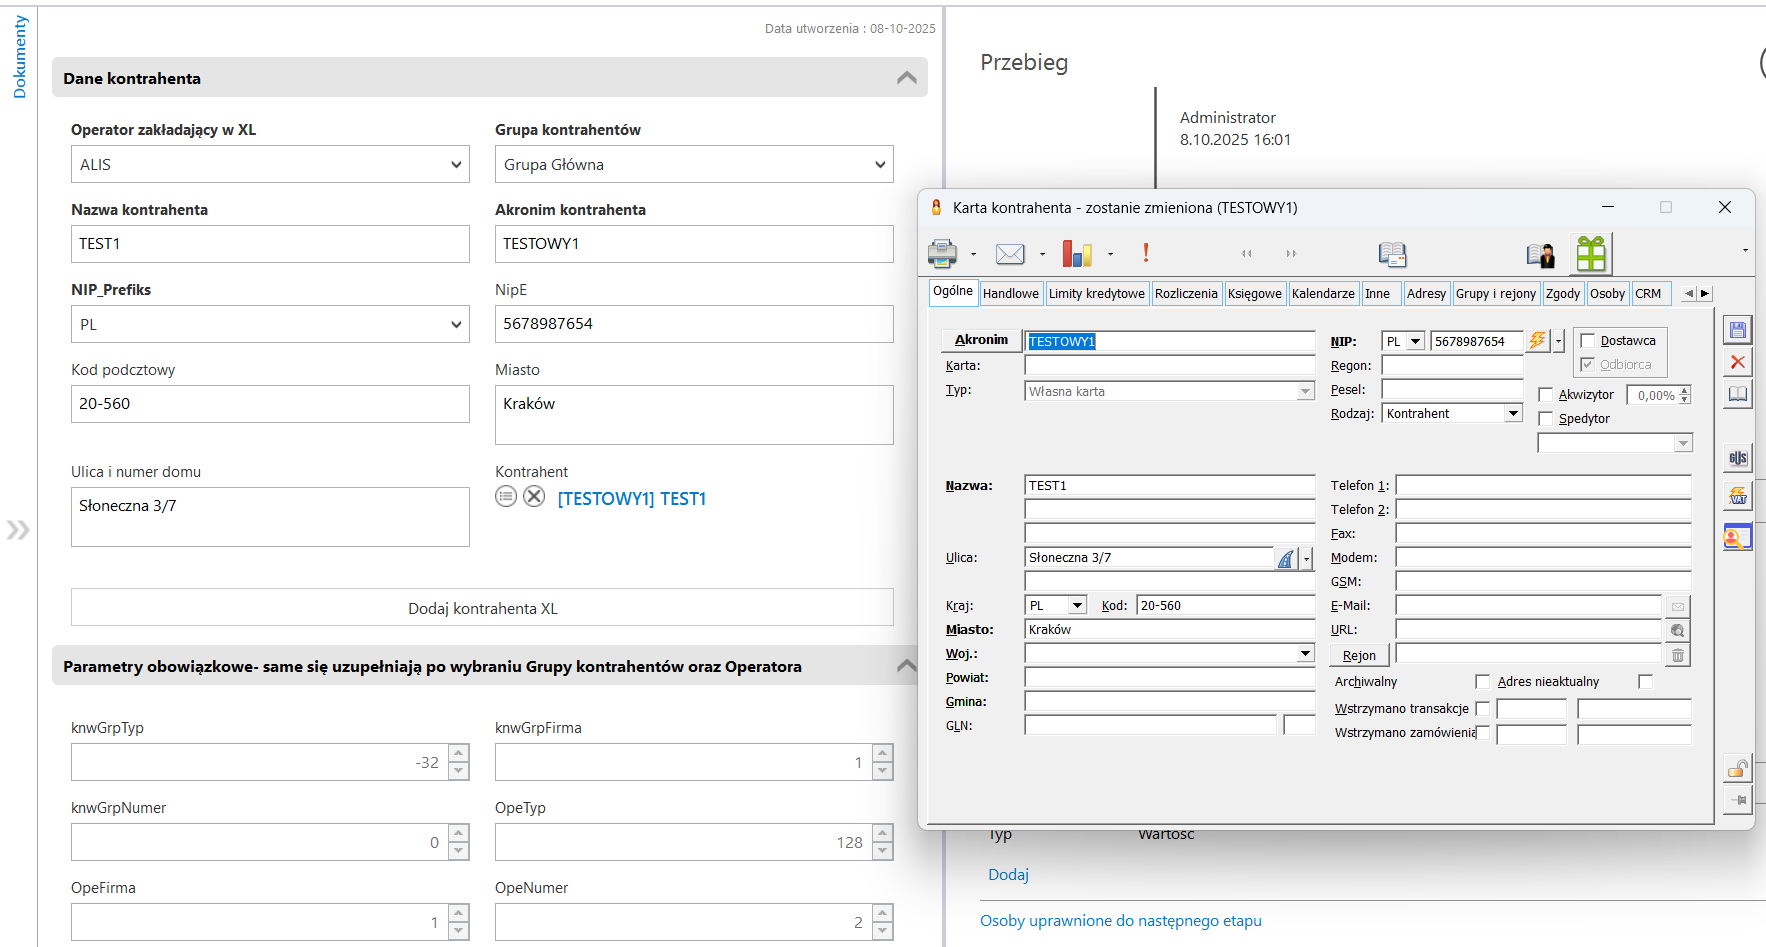1766x947 pixels.
Task: Open the [TESTOWY1] TEST1 contractor link
Action: pos(632,499)
